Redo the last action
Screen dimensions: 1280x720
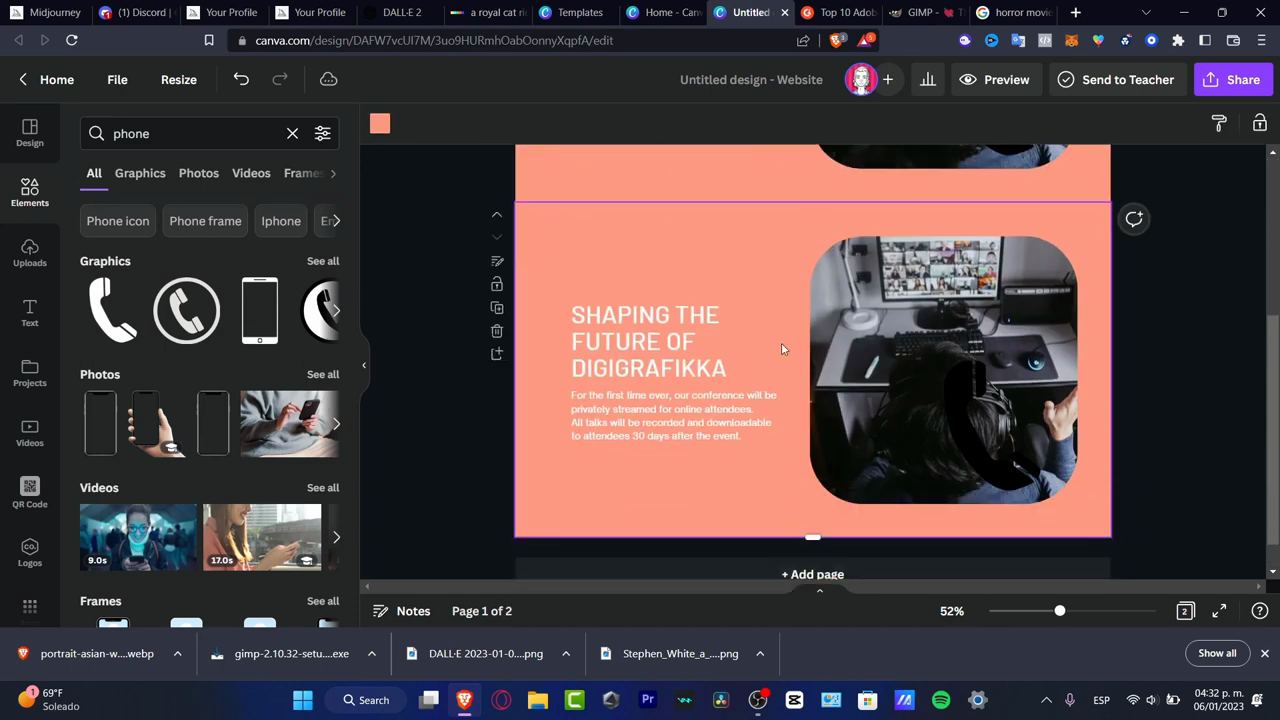280,80
